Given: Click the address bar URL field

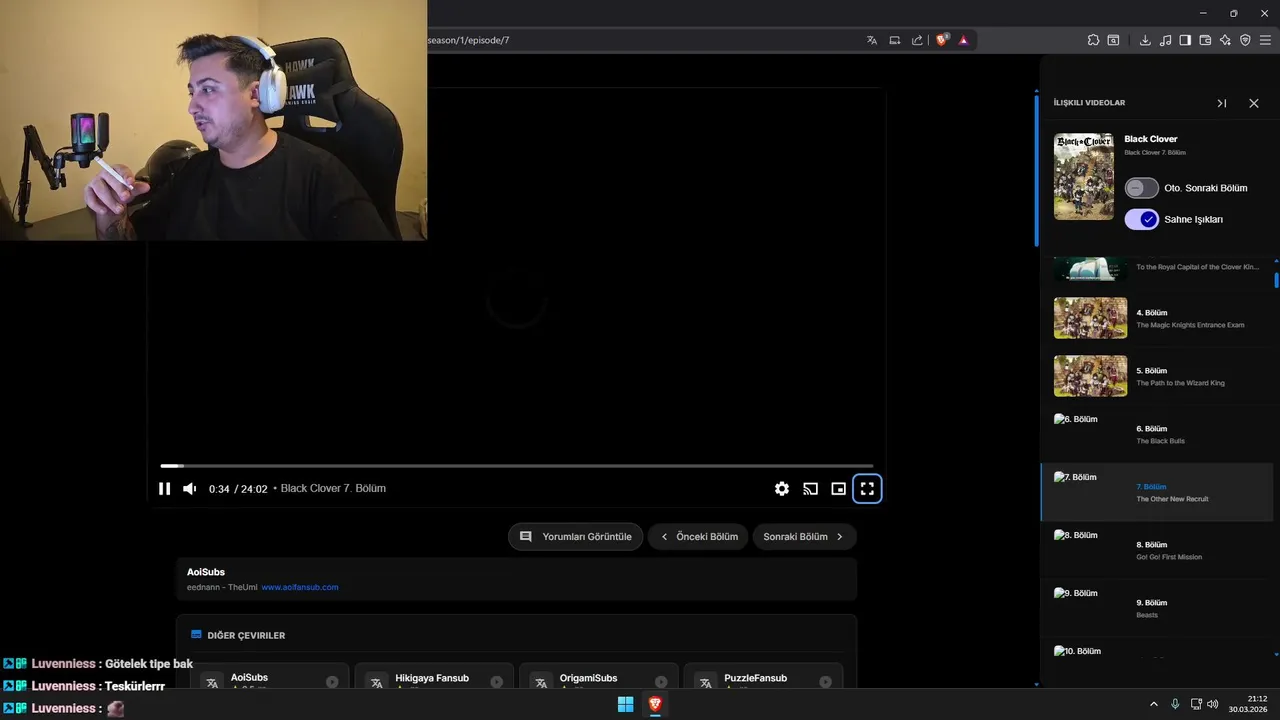Looking at the screenshot, I should click(x=640, y=40).
